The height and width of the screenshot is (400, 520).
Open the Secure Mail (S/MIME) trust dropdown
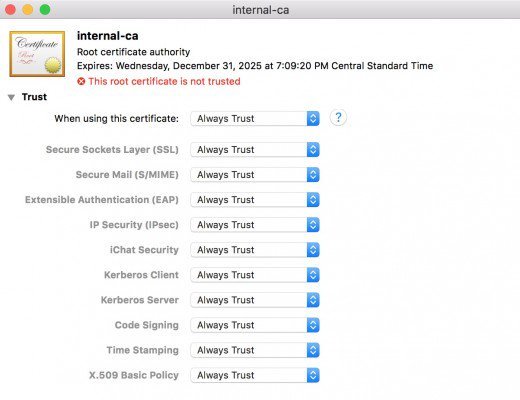pyautogui.click(x=255, y=175)
